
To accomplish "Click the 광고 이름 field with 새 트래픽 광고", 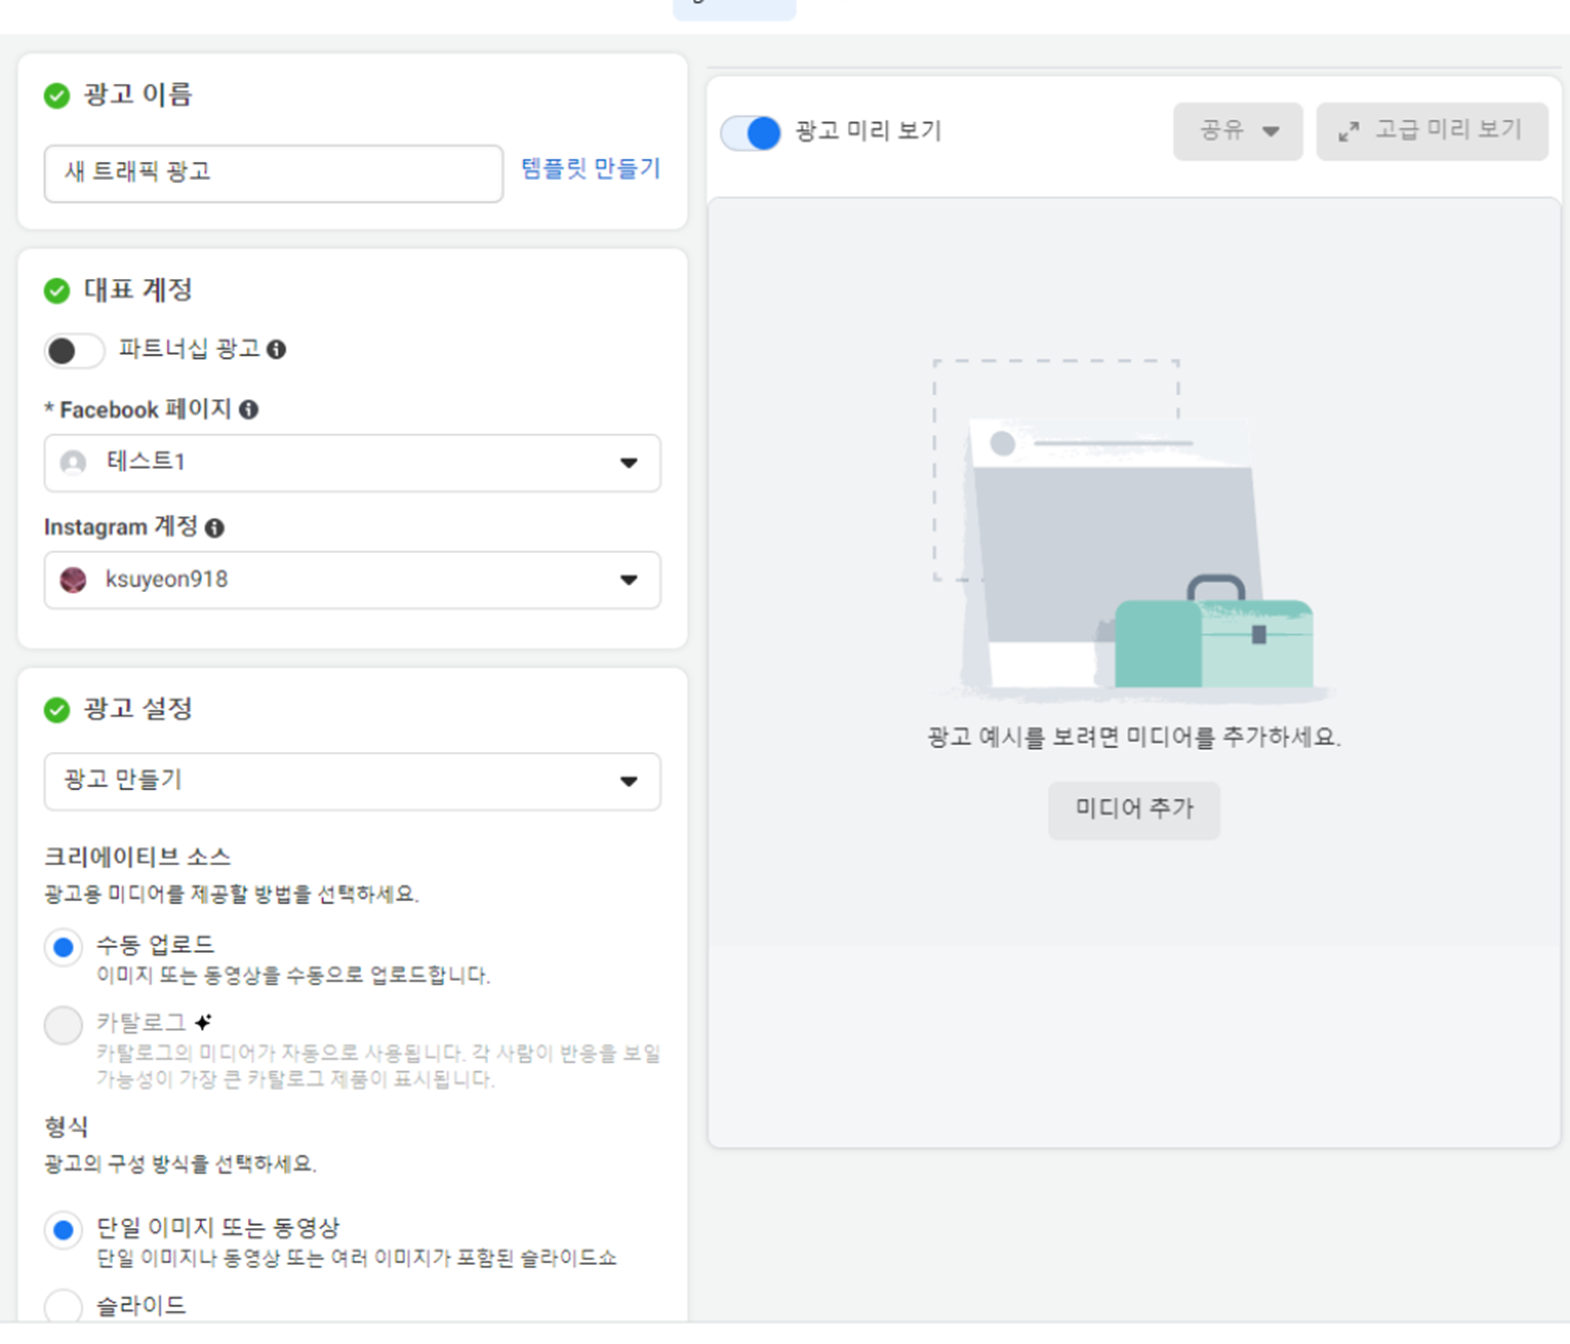I will click(x=273, y=173).
